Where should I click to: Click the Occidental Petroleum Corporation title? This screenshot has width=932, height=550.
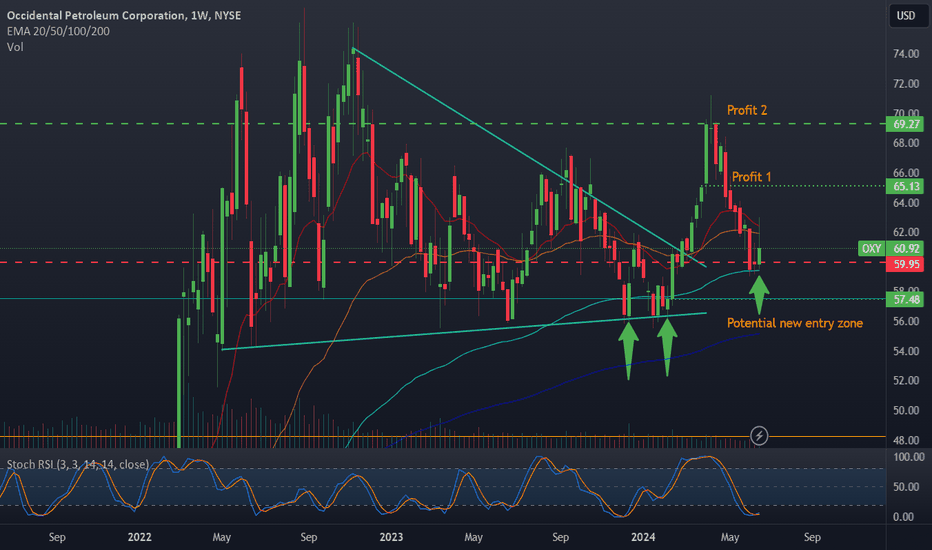[124, 15]
